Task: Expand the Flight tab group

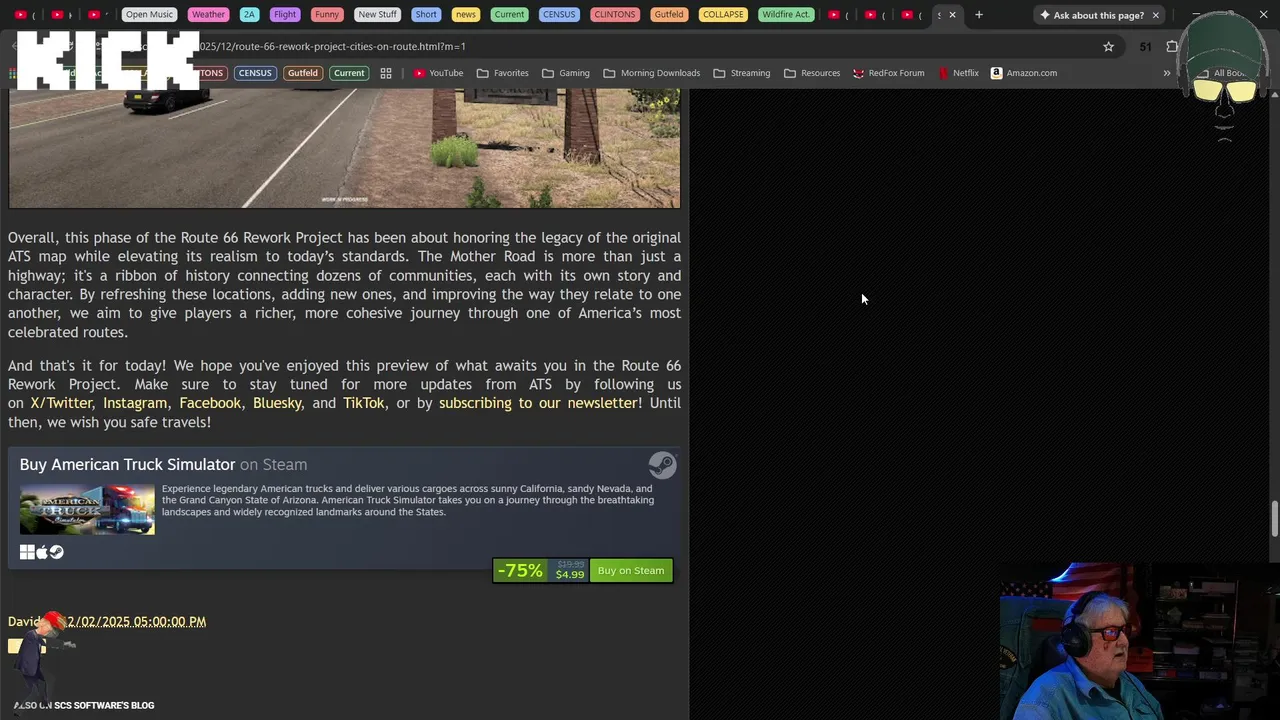Action: tap(285, 15)
